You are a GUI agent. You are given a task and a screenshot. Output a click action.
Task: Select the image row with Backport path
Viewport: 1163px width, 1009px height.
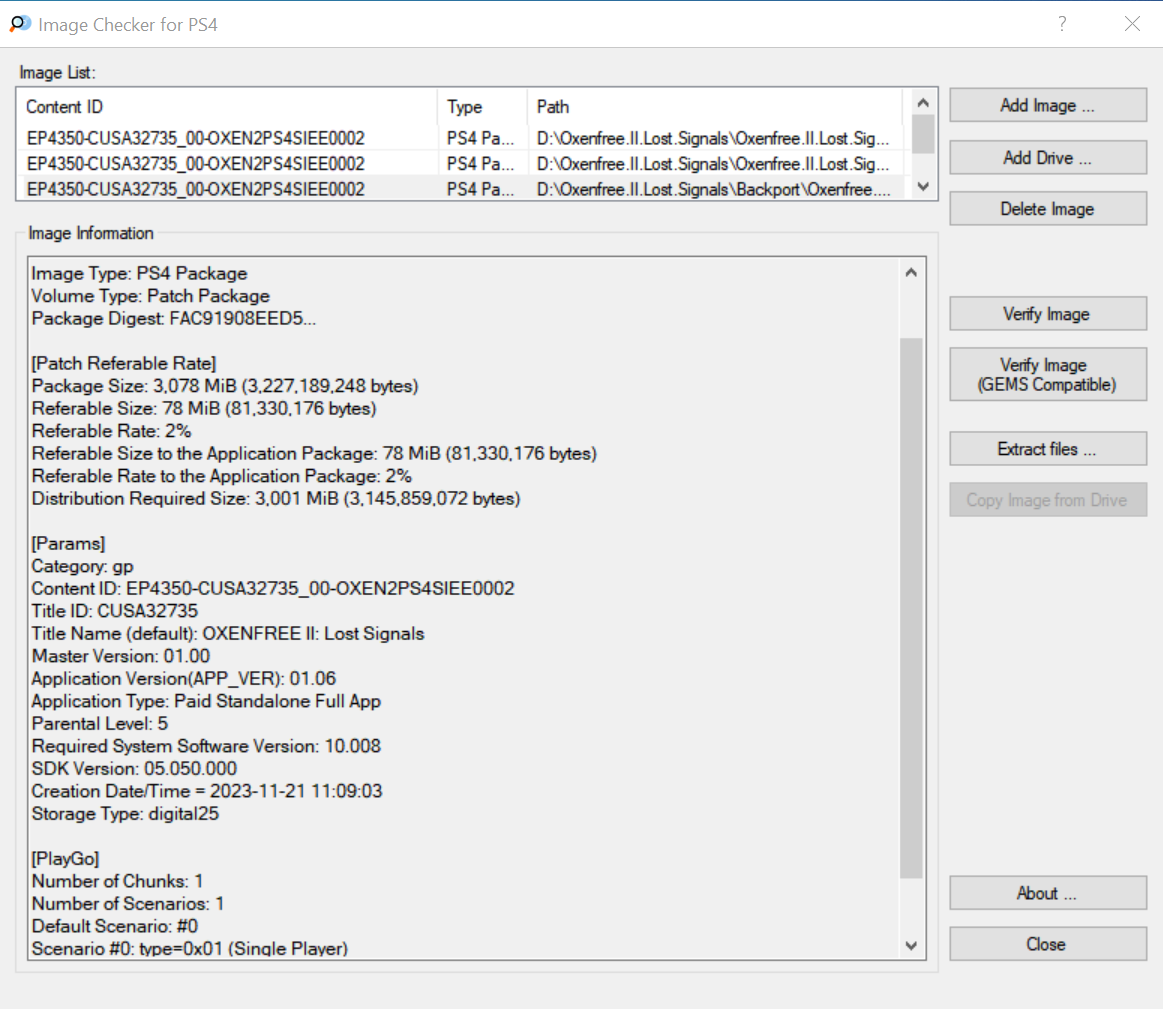point(460,189)
